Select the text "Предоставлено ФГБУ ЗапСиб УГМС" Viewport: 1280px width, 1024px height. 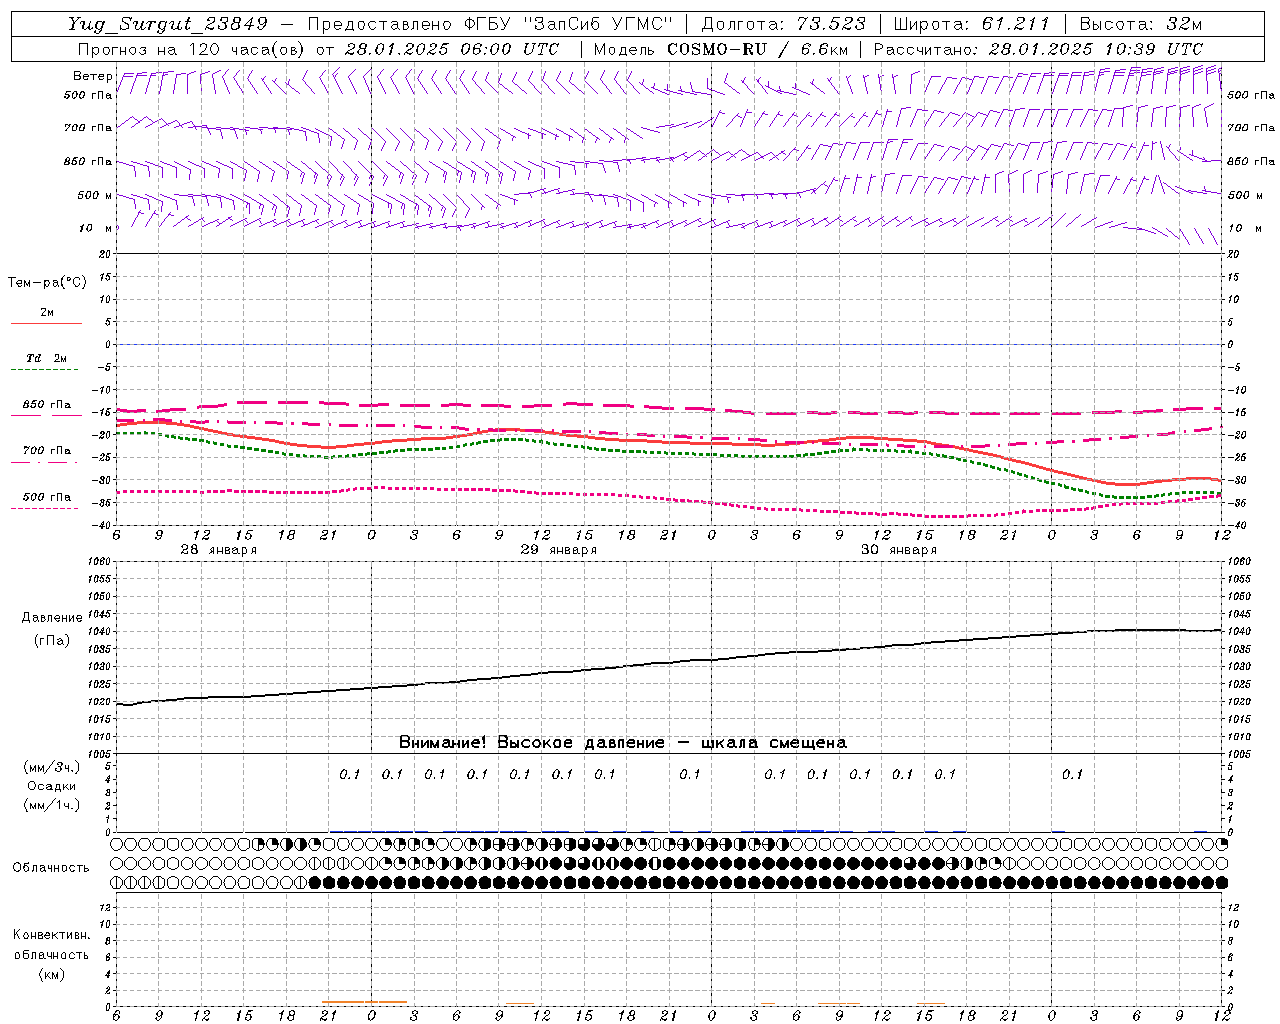click(491, 24)
